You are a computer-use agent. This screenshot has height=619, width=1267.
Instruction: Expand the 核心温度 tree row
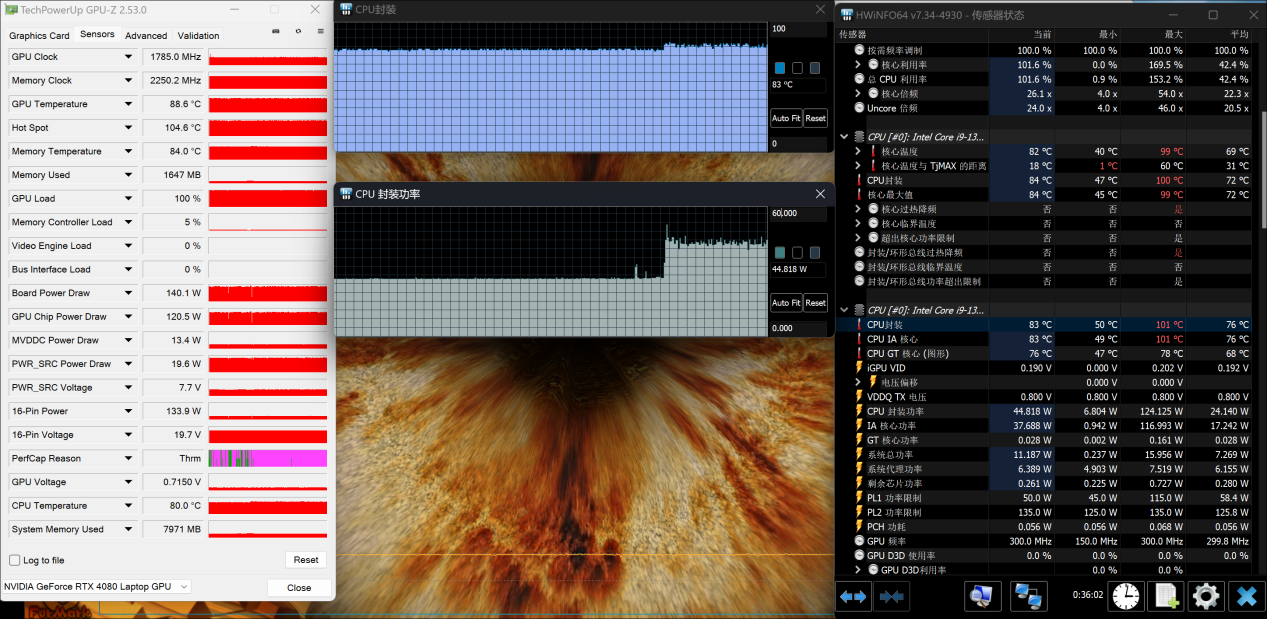858,151
